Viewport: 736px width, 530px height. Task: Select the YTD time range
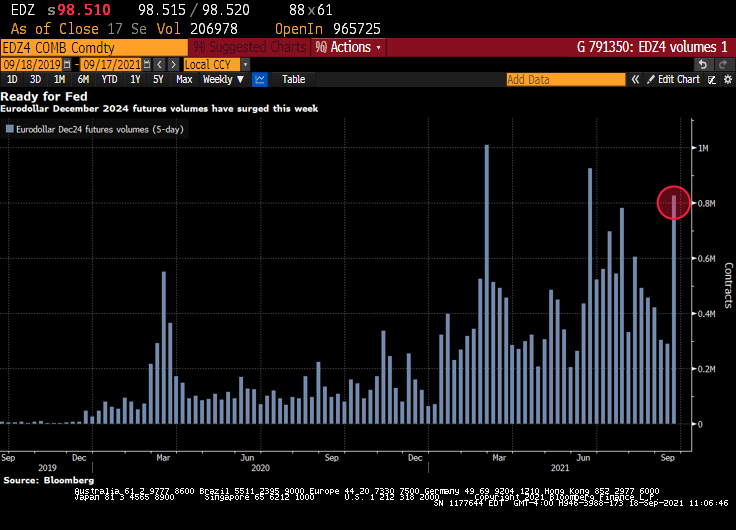pos(109,79)
